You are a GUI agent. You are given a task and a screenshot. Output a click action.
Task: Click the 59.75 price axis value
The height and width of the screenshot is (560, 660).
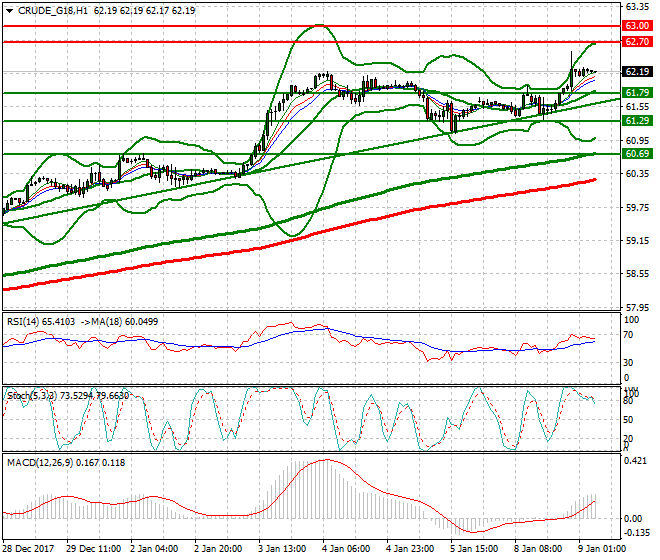[637, 207]
